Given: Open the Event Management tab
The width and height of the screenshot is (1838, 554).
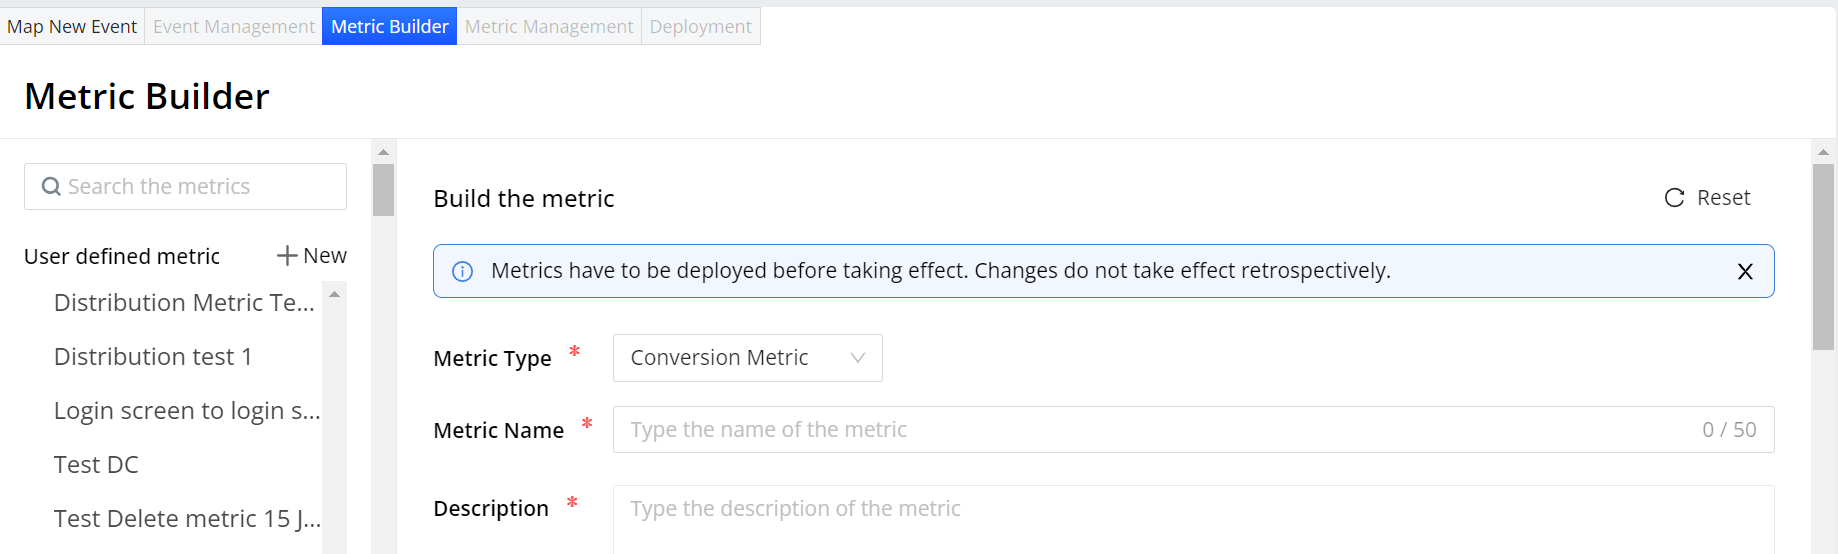Looking at the screenshot, I should point(234,27).
